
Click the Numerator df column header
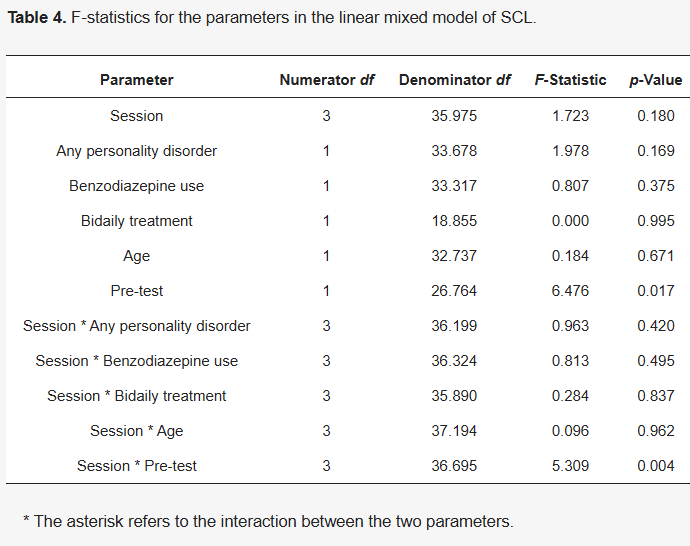327,80
